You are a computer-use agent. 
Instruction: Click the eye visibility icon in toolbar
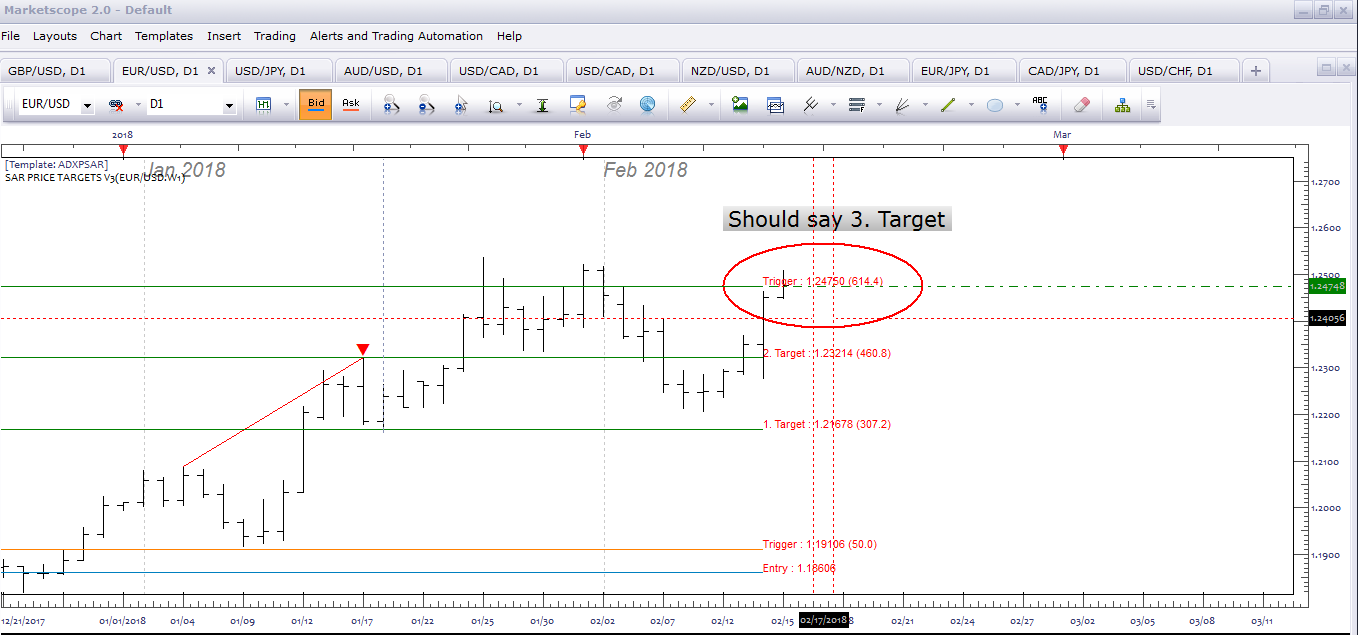pos(614,104)
